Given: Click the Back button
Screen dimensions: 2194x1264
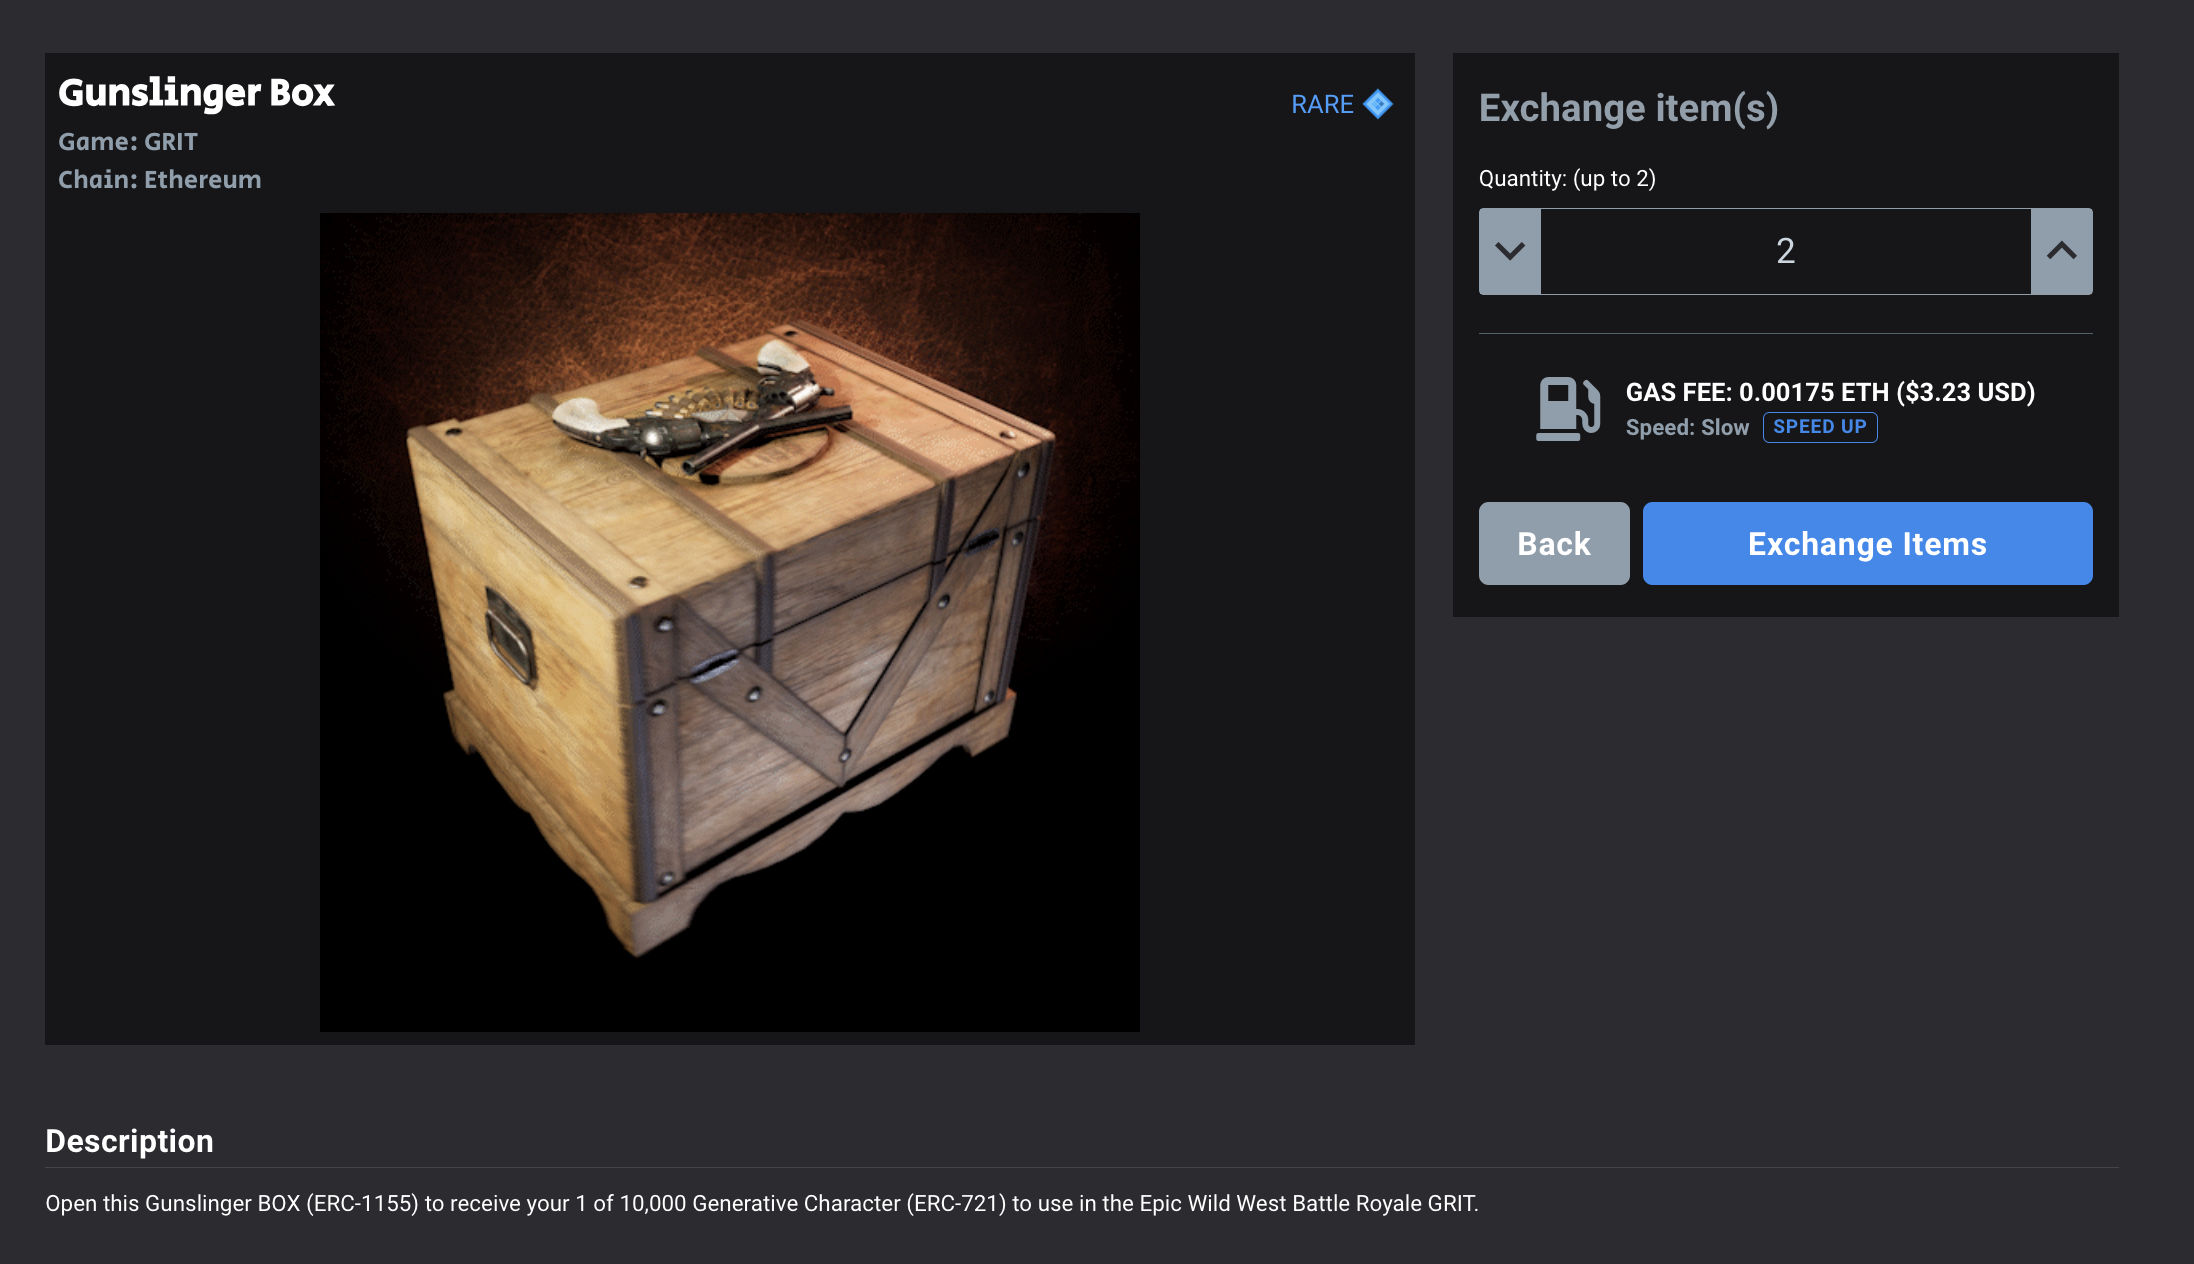Looking at the screenshot, I should tap(1554, 543).
